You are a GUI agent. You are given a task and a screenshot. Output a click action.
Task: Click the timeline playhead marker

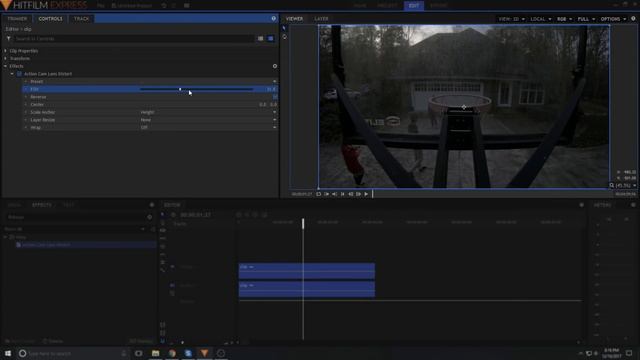[x=303, y=223]
